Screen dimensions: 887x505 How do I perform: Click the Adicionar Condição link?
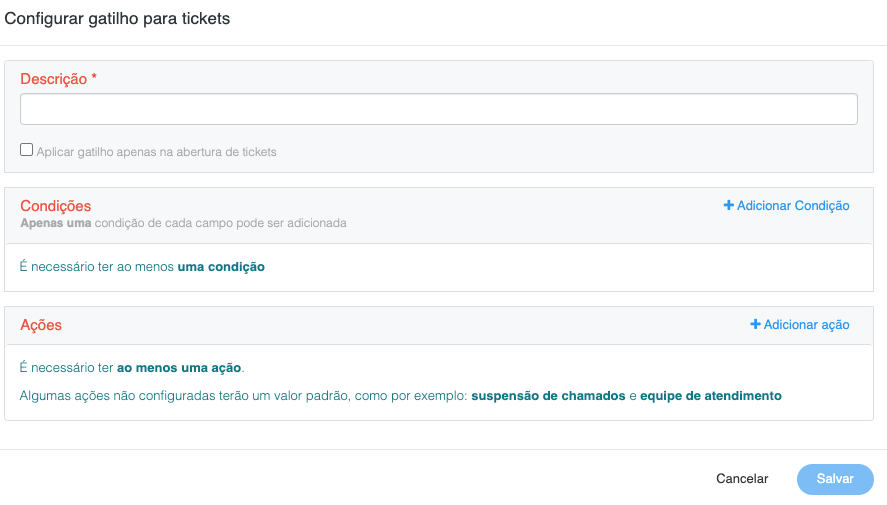(786, 206)
